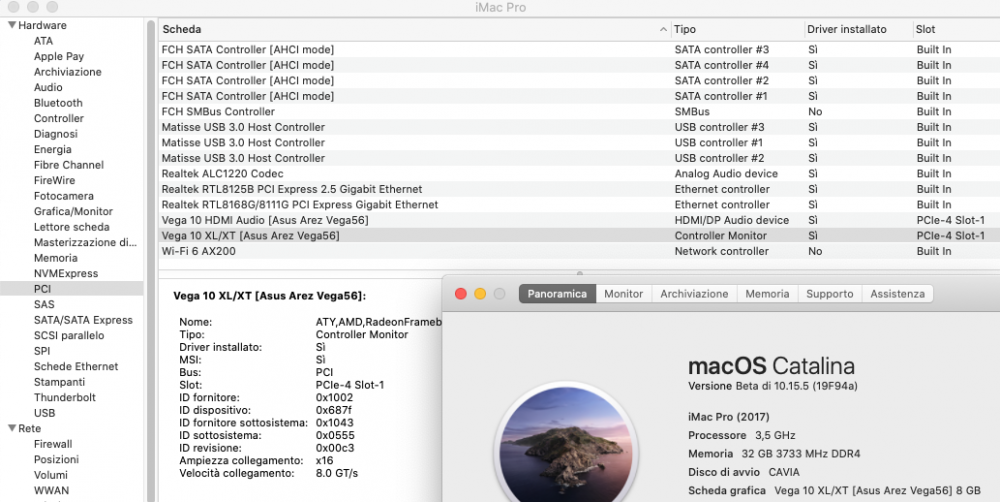
Task: Click the Versione Beta di 10.15.5 text
Action: coord(772,386)
